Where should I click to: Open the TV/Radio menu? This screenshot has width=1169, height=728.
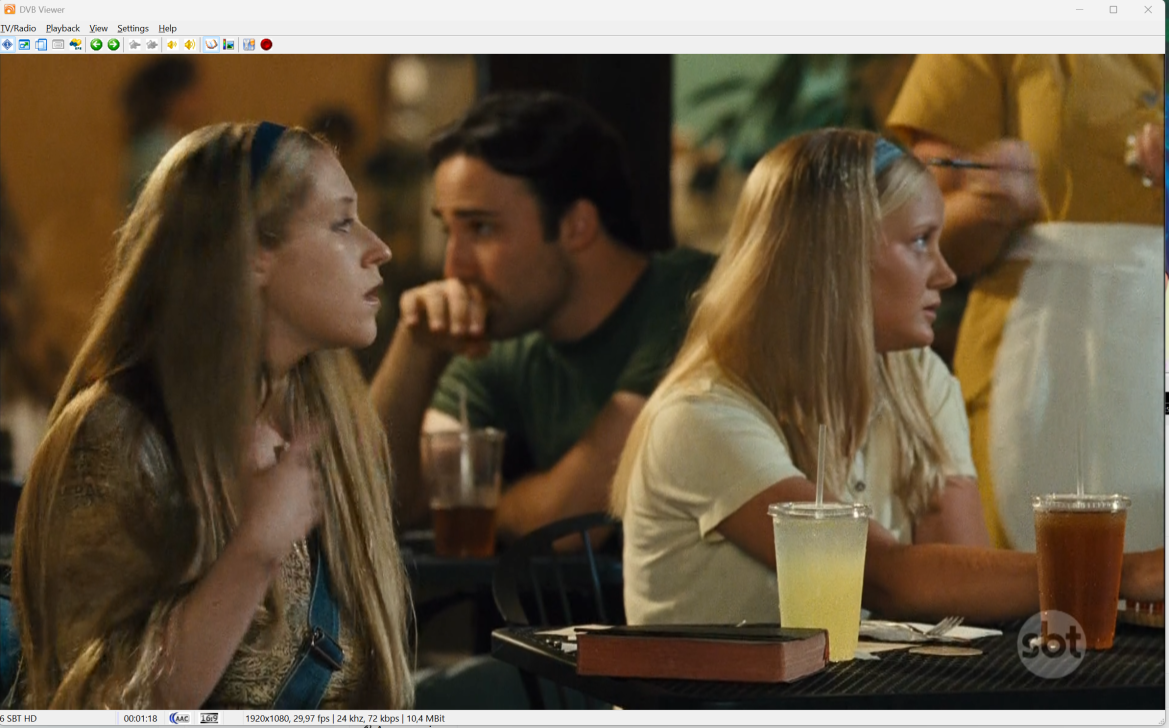(18, 28)
